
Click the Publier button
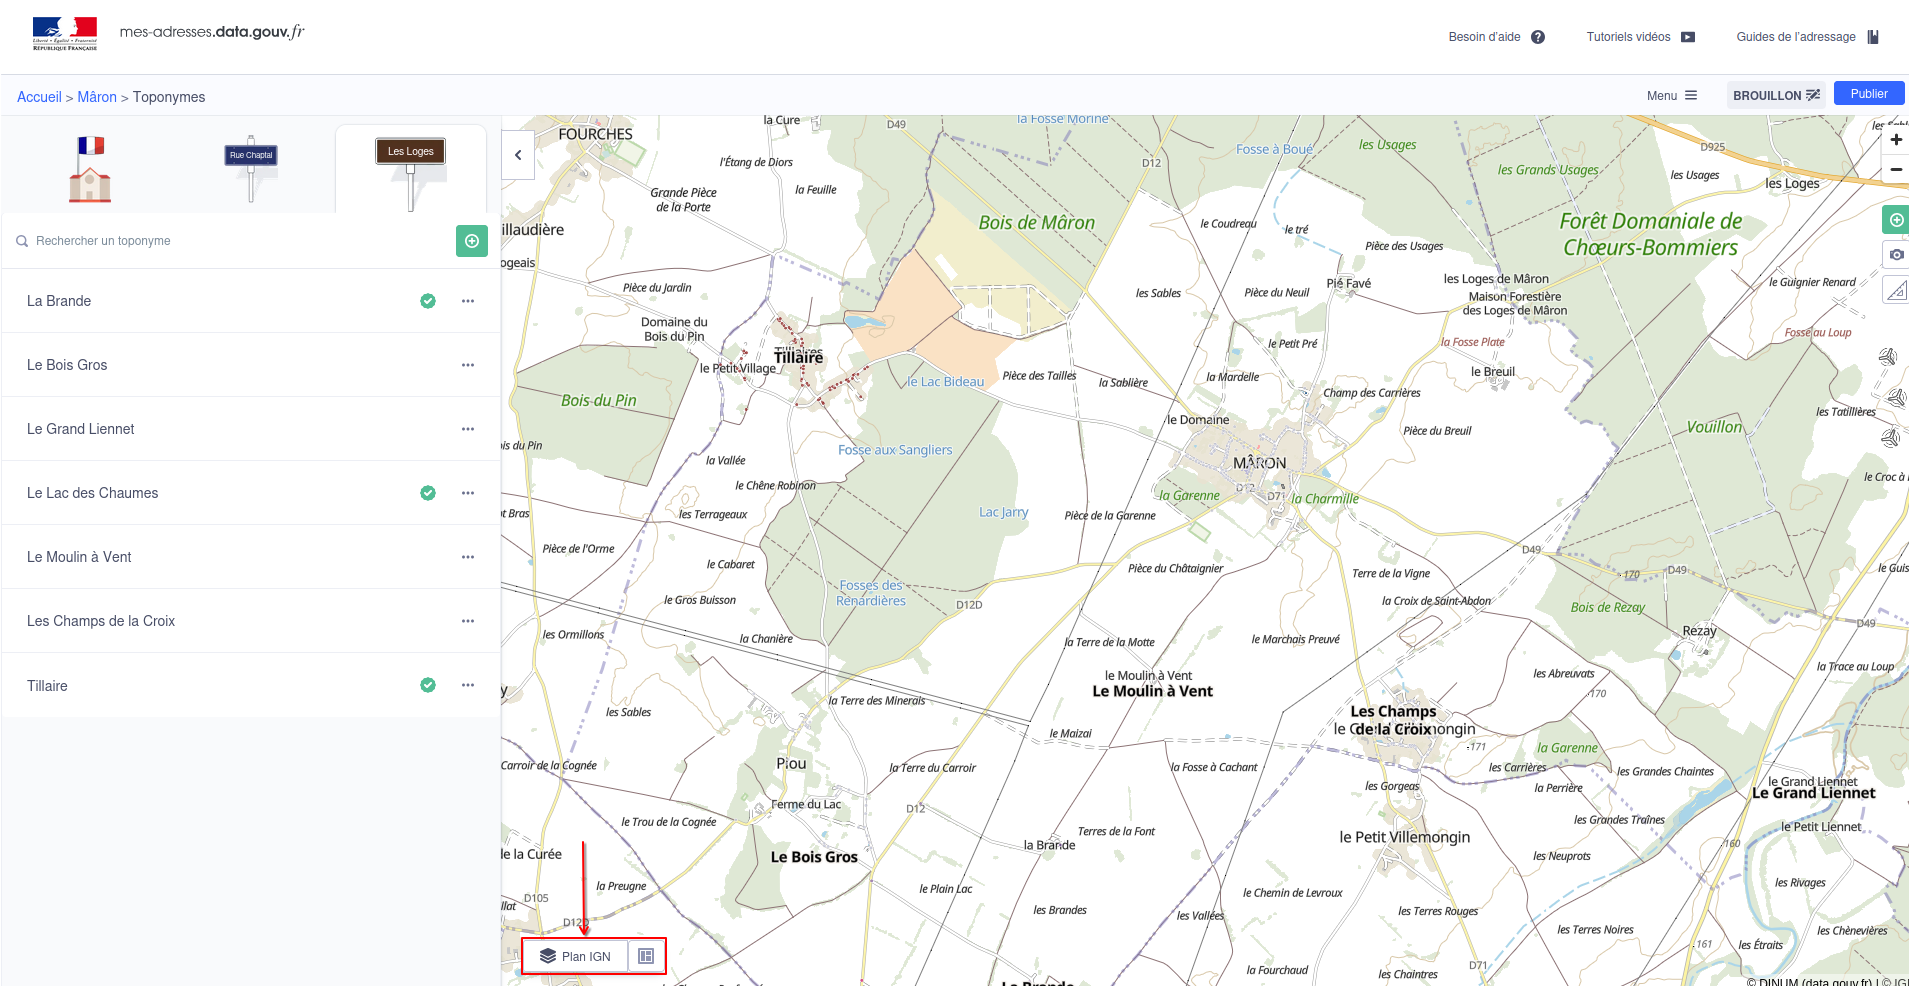click(x=1868, y=94)
